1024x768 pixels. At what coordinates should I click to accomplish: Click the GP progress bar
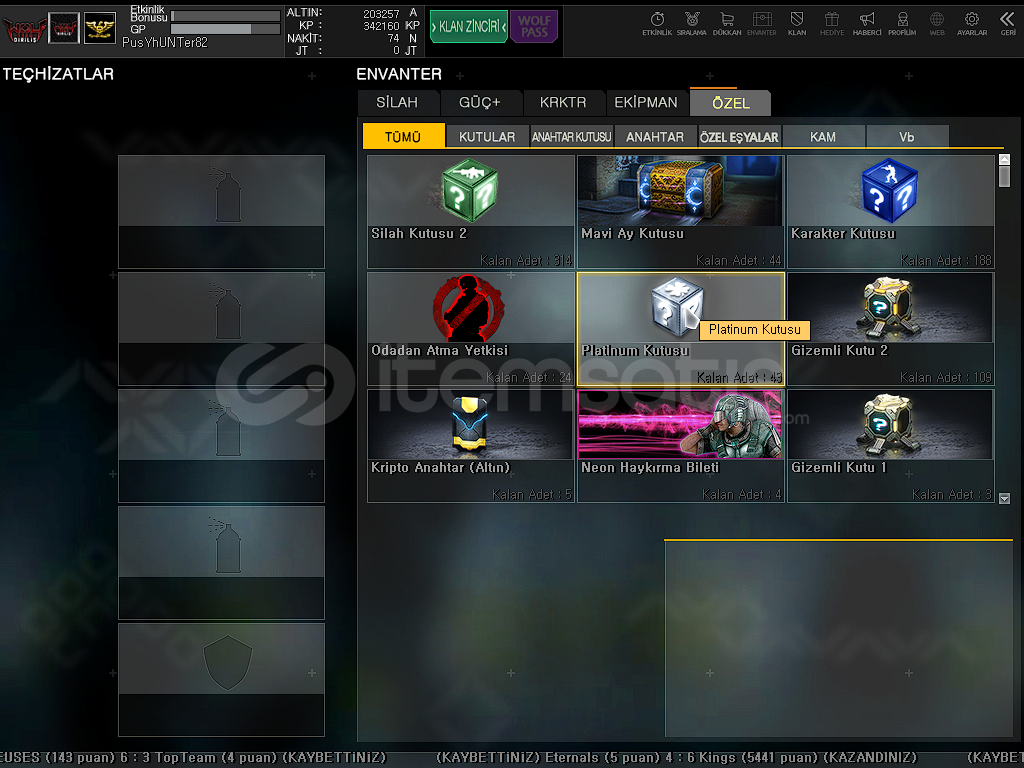225,29
